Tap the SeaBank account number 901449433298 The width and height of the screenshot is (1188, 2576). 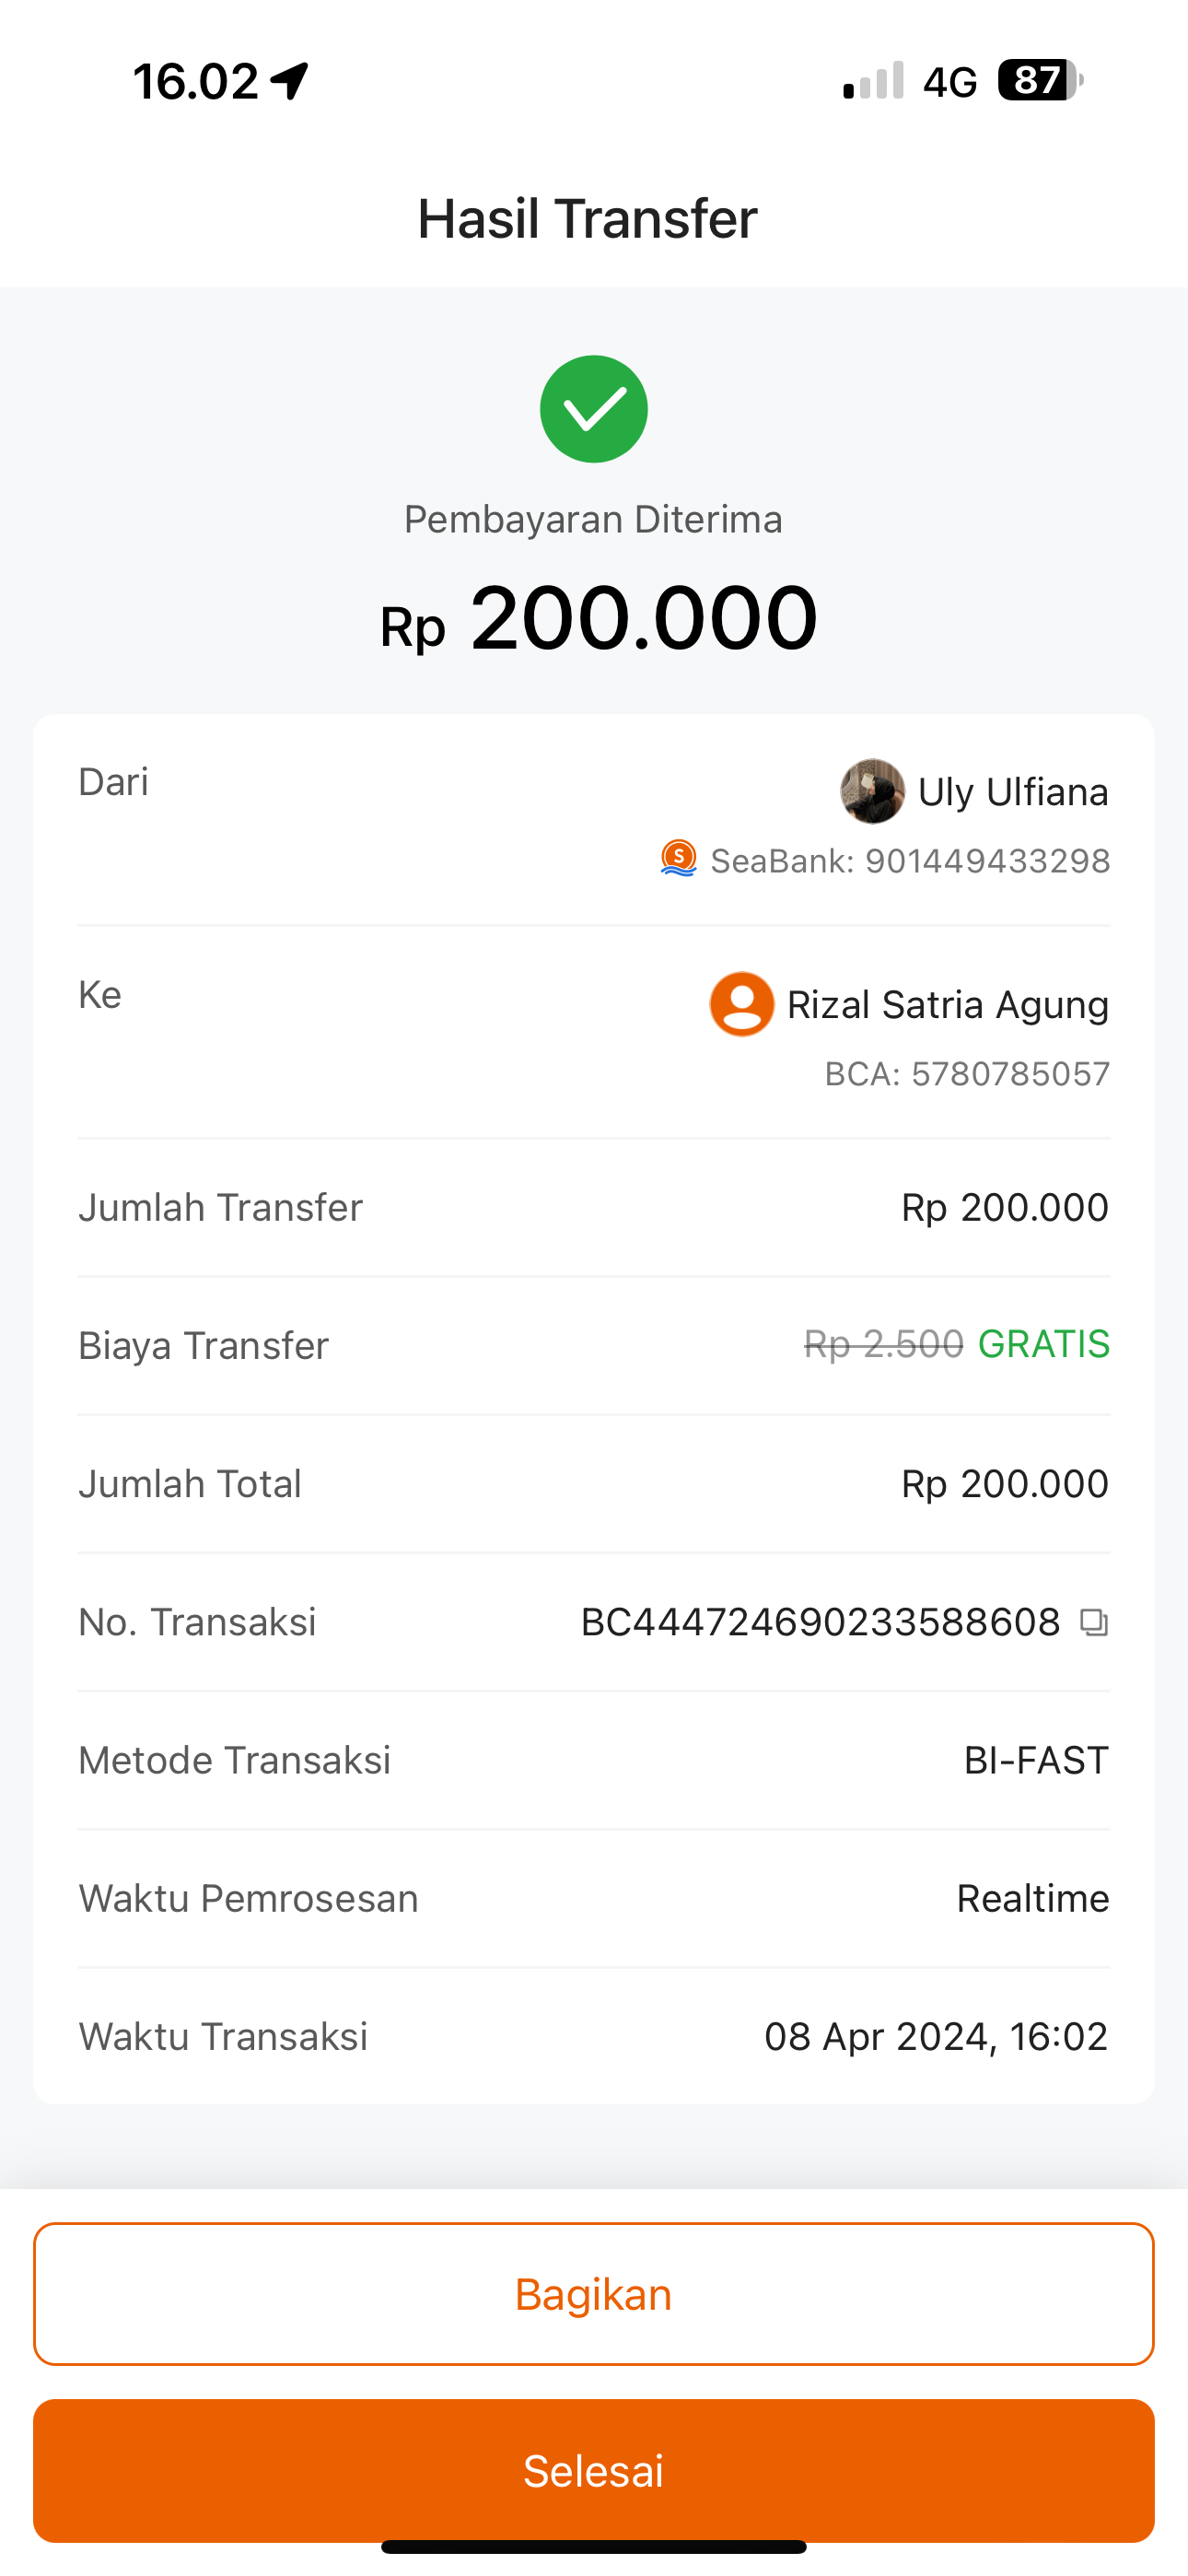(987, 861)
